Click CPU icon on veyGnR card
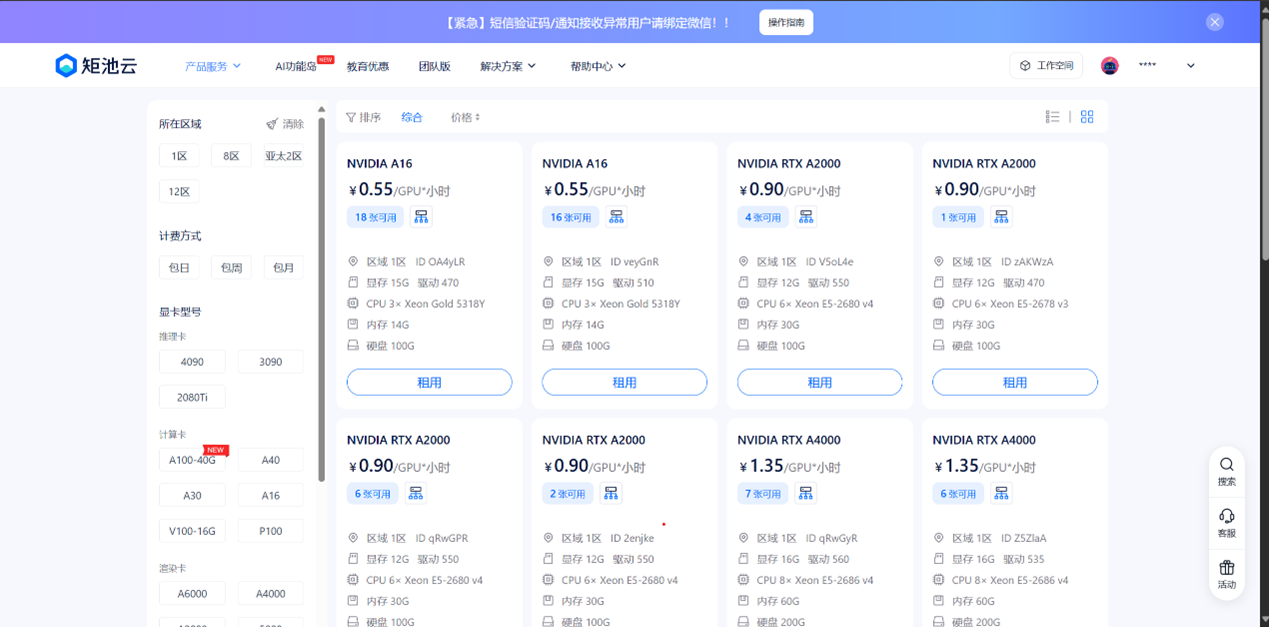Screen dimensions: 1269x627 click(x=548, y=303)
